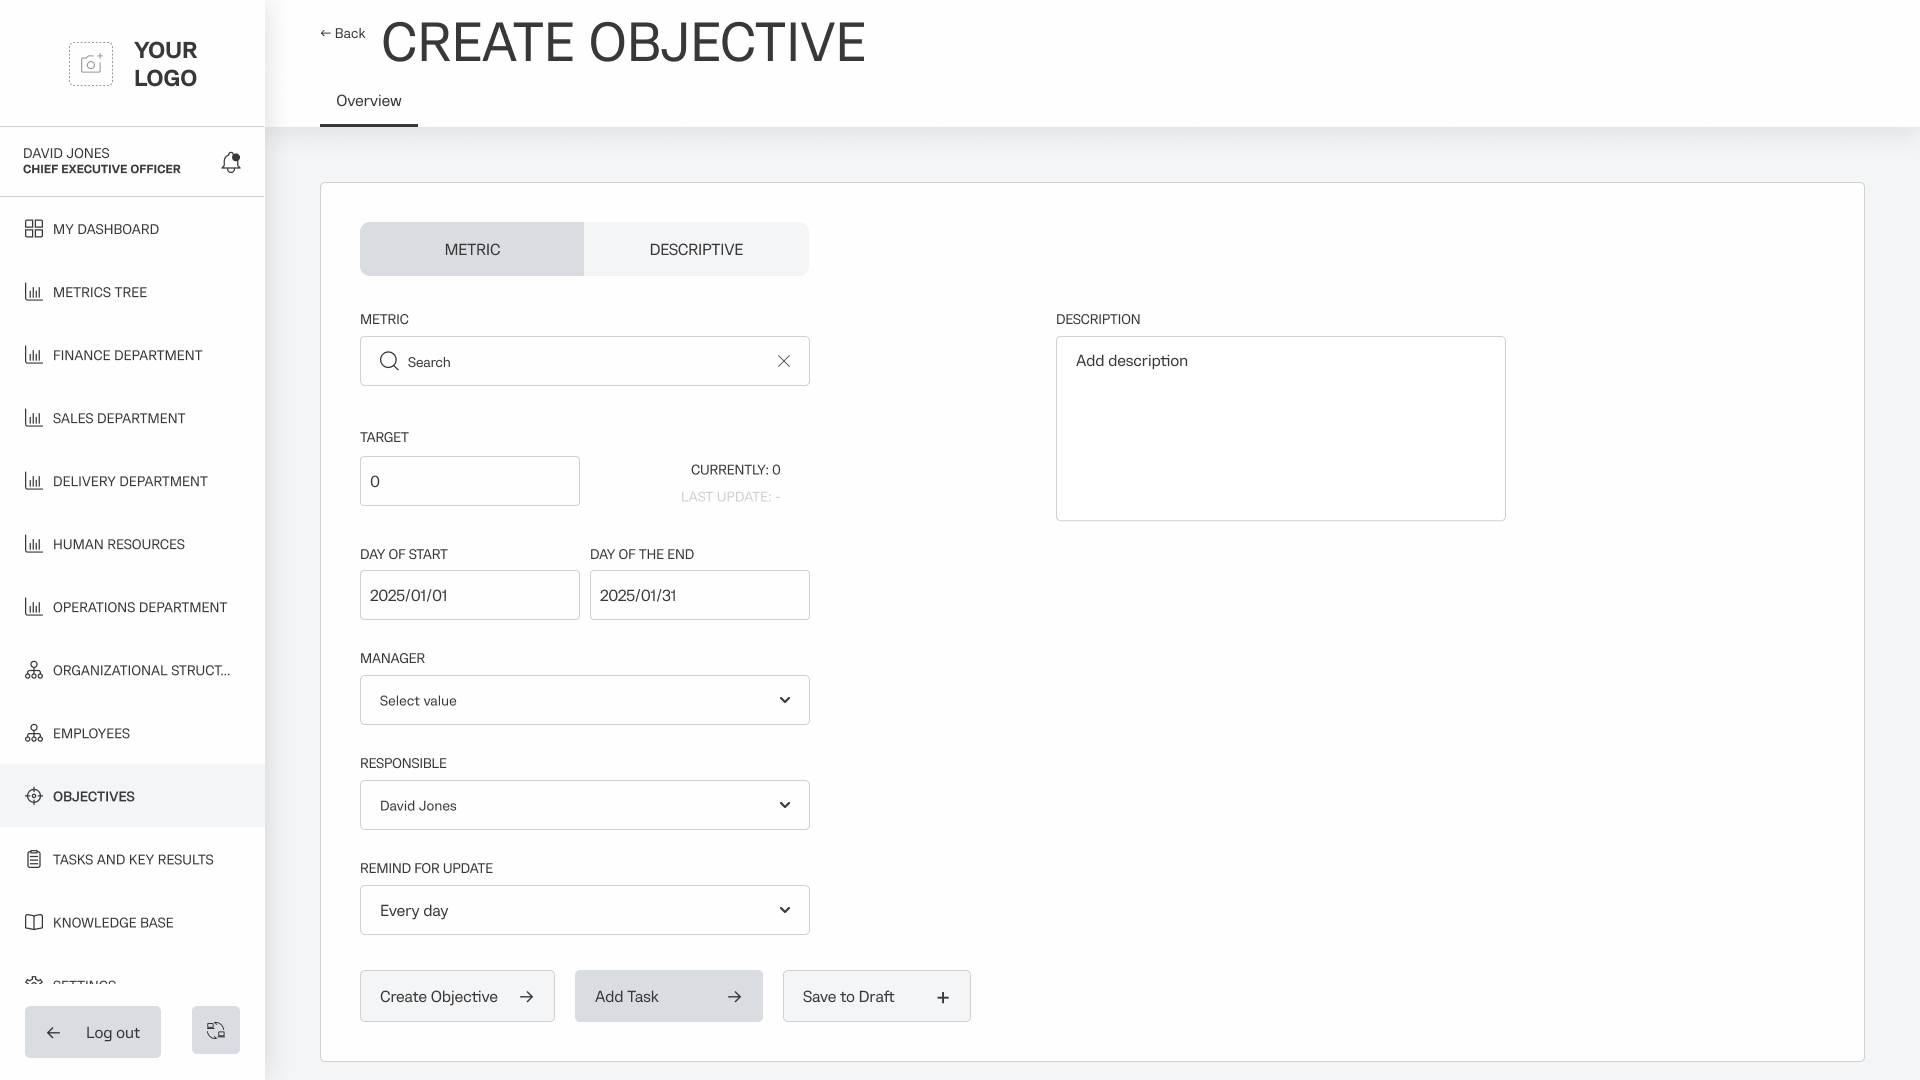Screen dimensions: 1920x1080
Task: Select the Metric objective type
Action: coord(472,249)
